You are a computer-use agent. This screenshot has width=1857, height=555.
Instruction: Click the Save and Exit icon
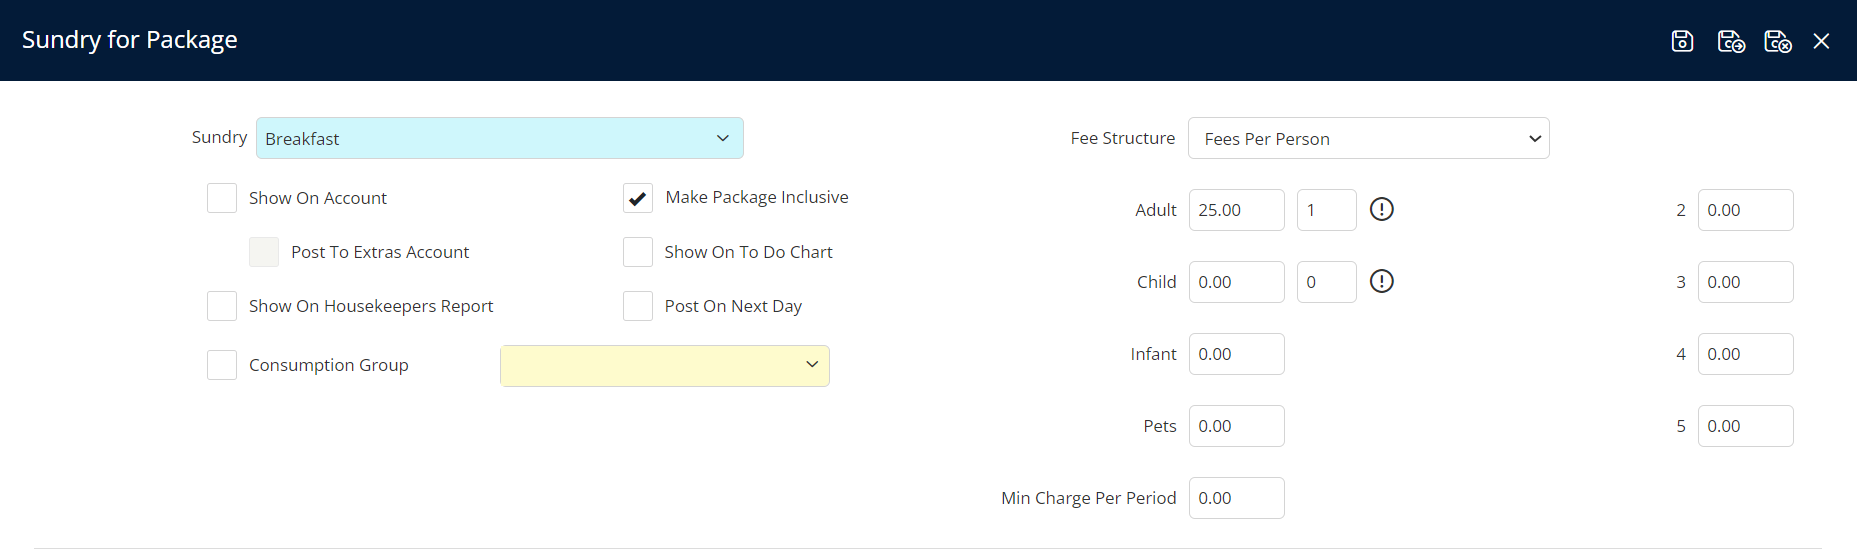click(x=1777, y=41)
